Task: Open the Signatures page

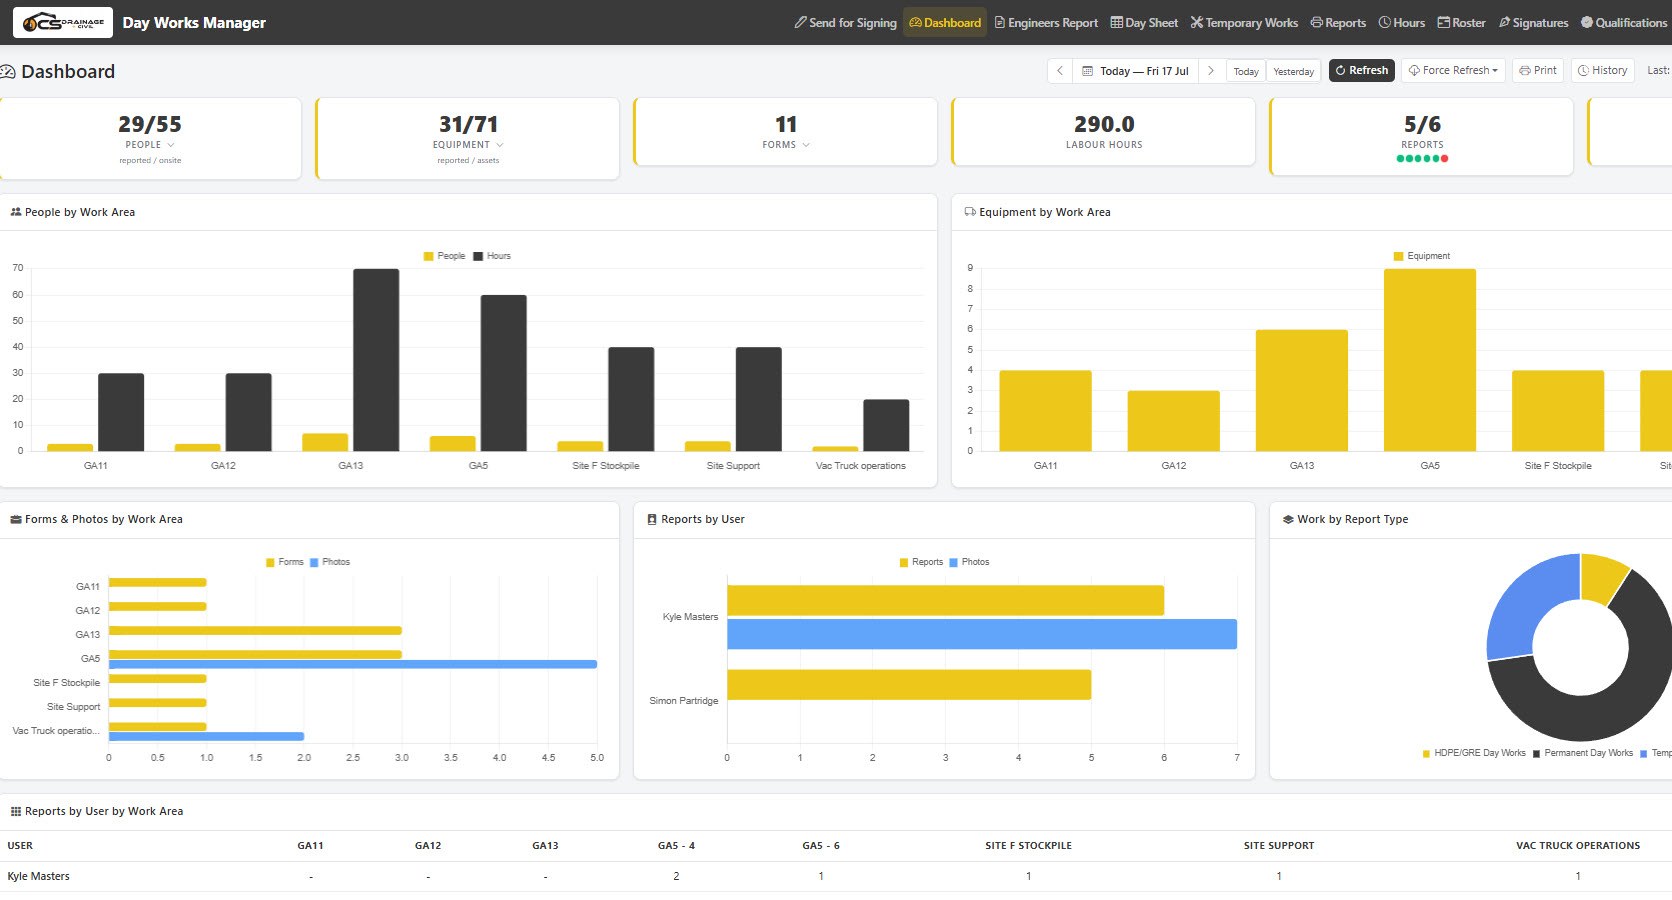Action: [1533, 22]
